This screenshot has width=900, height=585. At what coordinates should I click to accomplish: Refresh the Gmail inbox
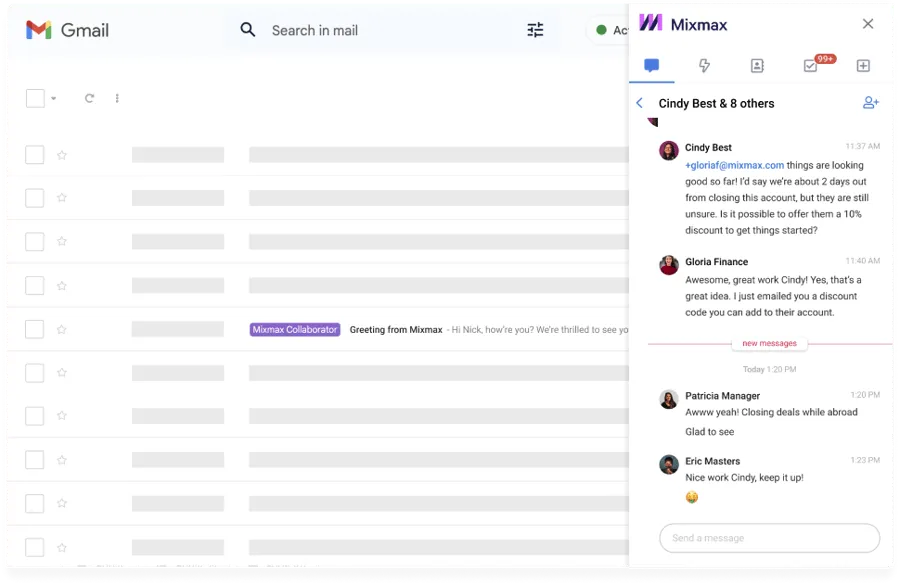[89, 98]
